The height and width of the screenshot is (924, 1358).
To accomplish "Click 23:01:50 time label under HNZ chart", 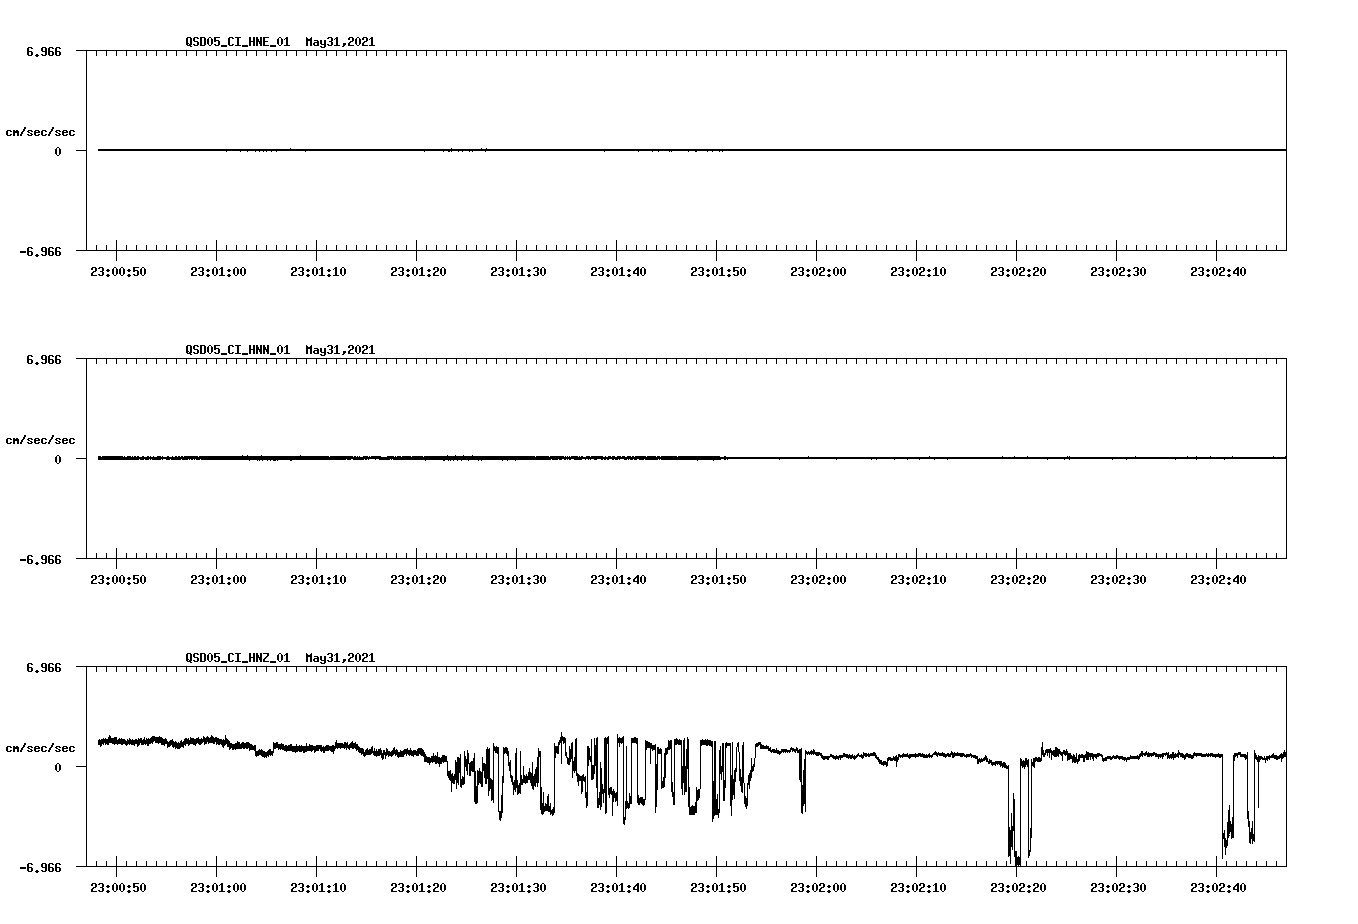I will [718, 888].
